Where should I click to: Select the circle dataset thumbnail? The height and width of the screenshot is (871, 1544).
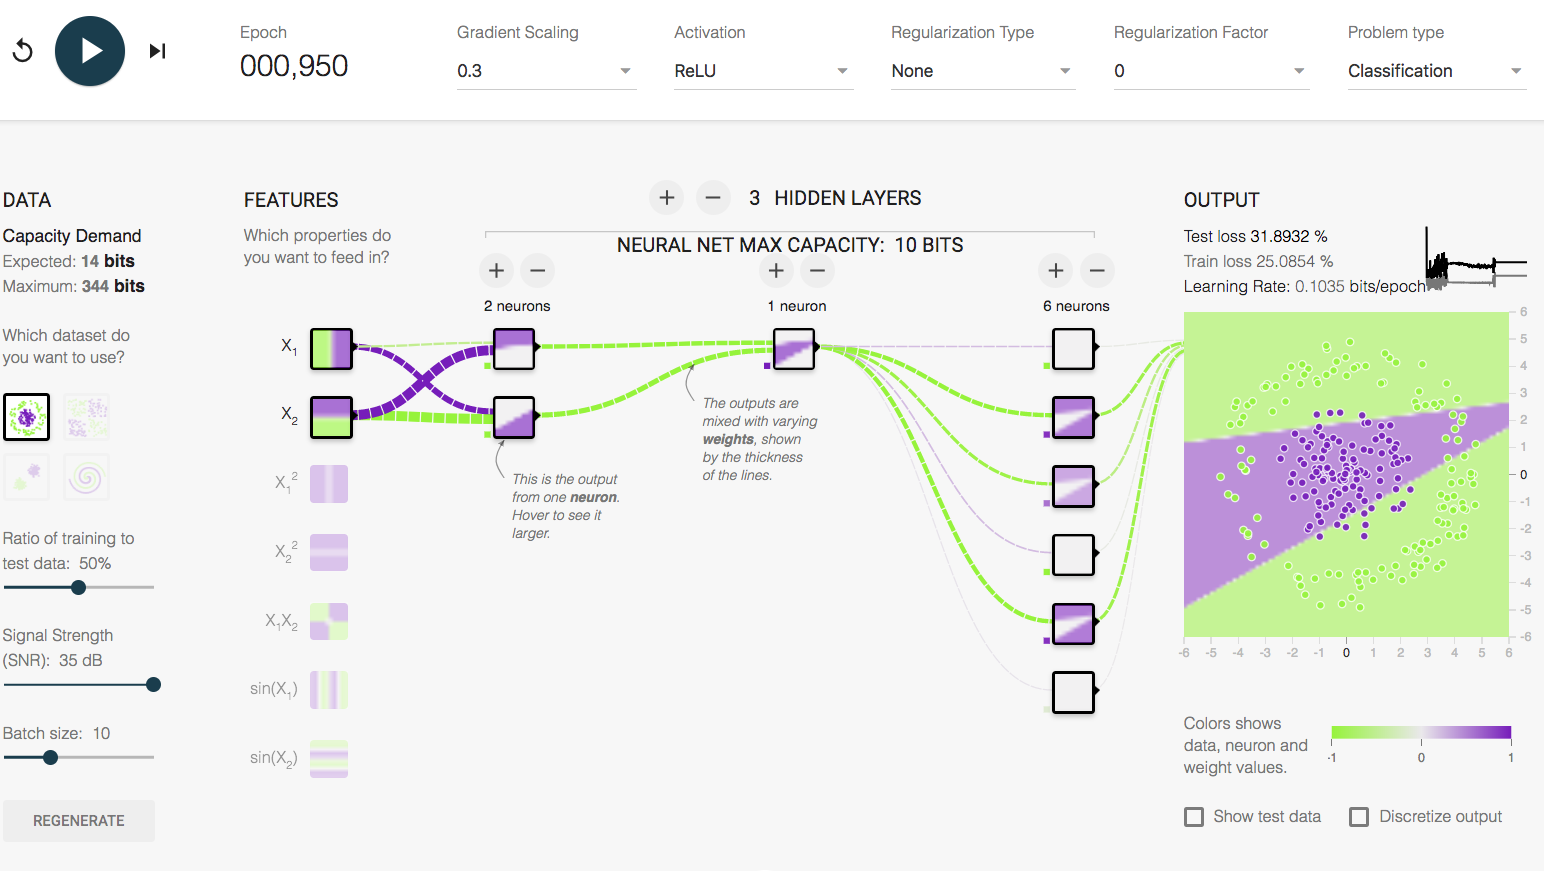27,417
